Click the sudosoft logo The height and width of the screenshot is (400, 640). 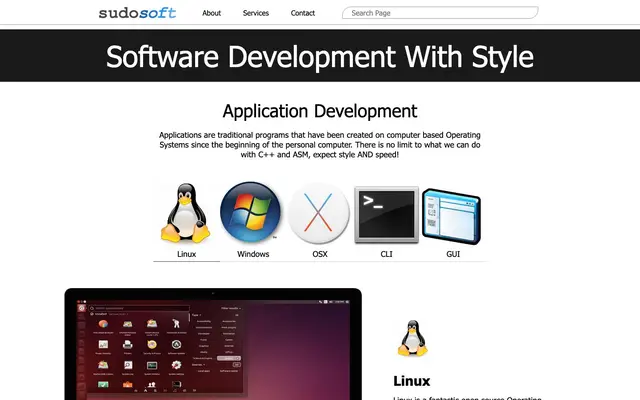(137, 13)
